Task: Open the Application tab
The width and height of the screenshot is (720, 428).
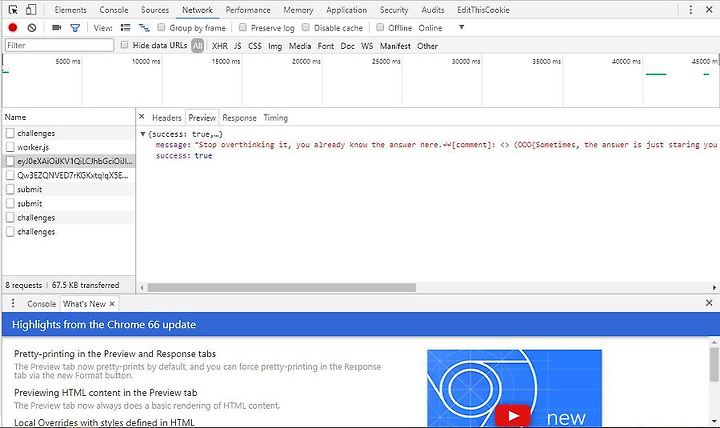Action: pyautogui.click(x=347, y=10)
